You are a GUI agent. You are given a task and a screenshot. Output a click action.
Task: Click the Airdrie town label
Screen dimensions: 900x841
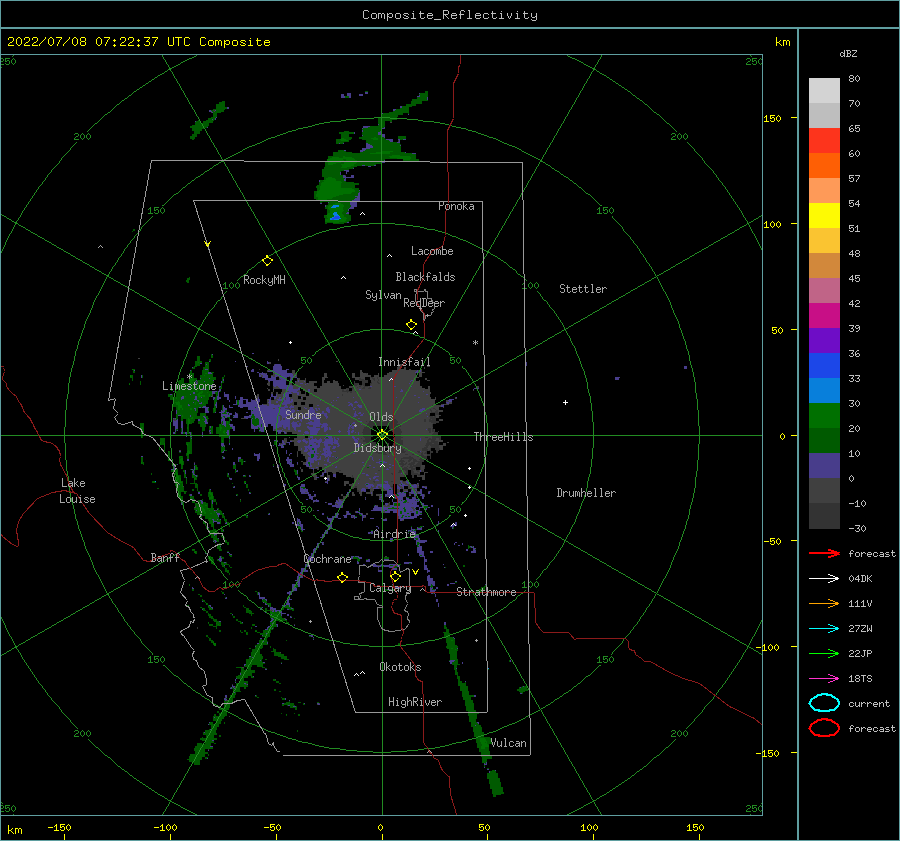point(394,534)
